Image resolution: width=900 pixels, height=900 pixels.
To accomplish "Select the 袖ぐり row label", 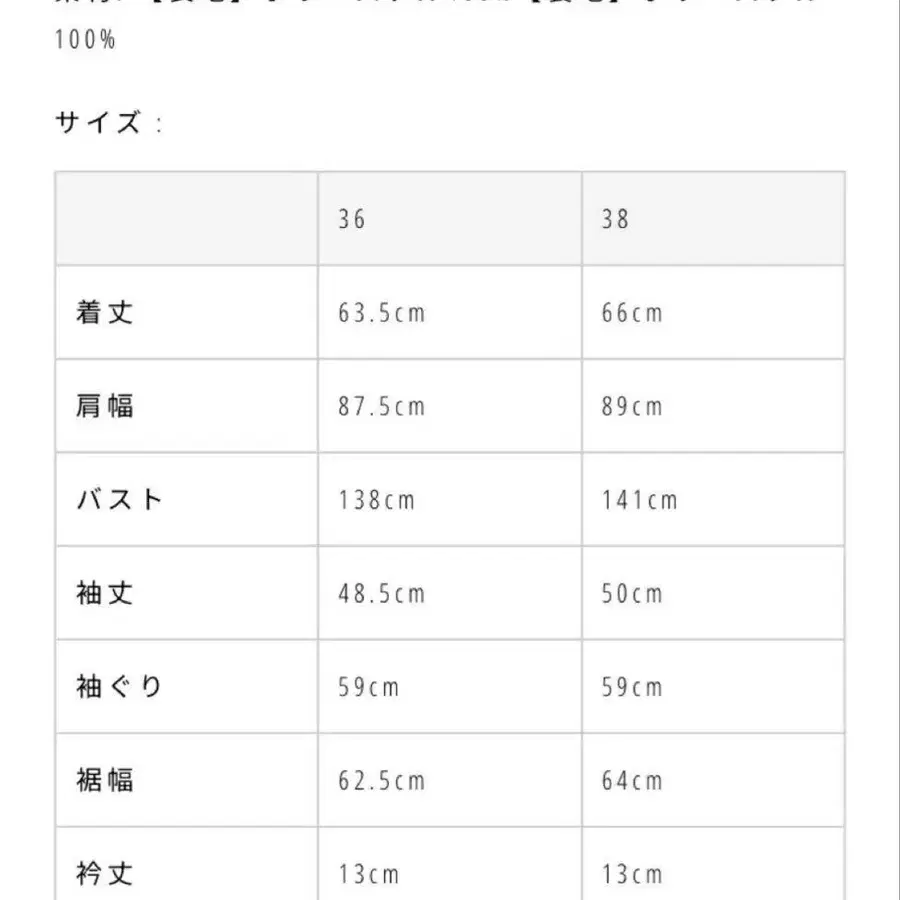I will 119,687.
